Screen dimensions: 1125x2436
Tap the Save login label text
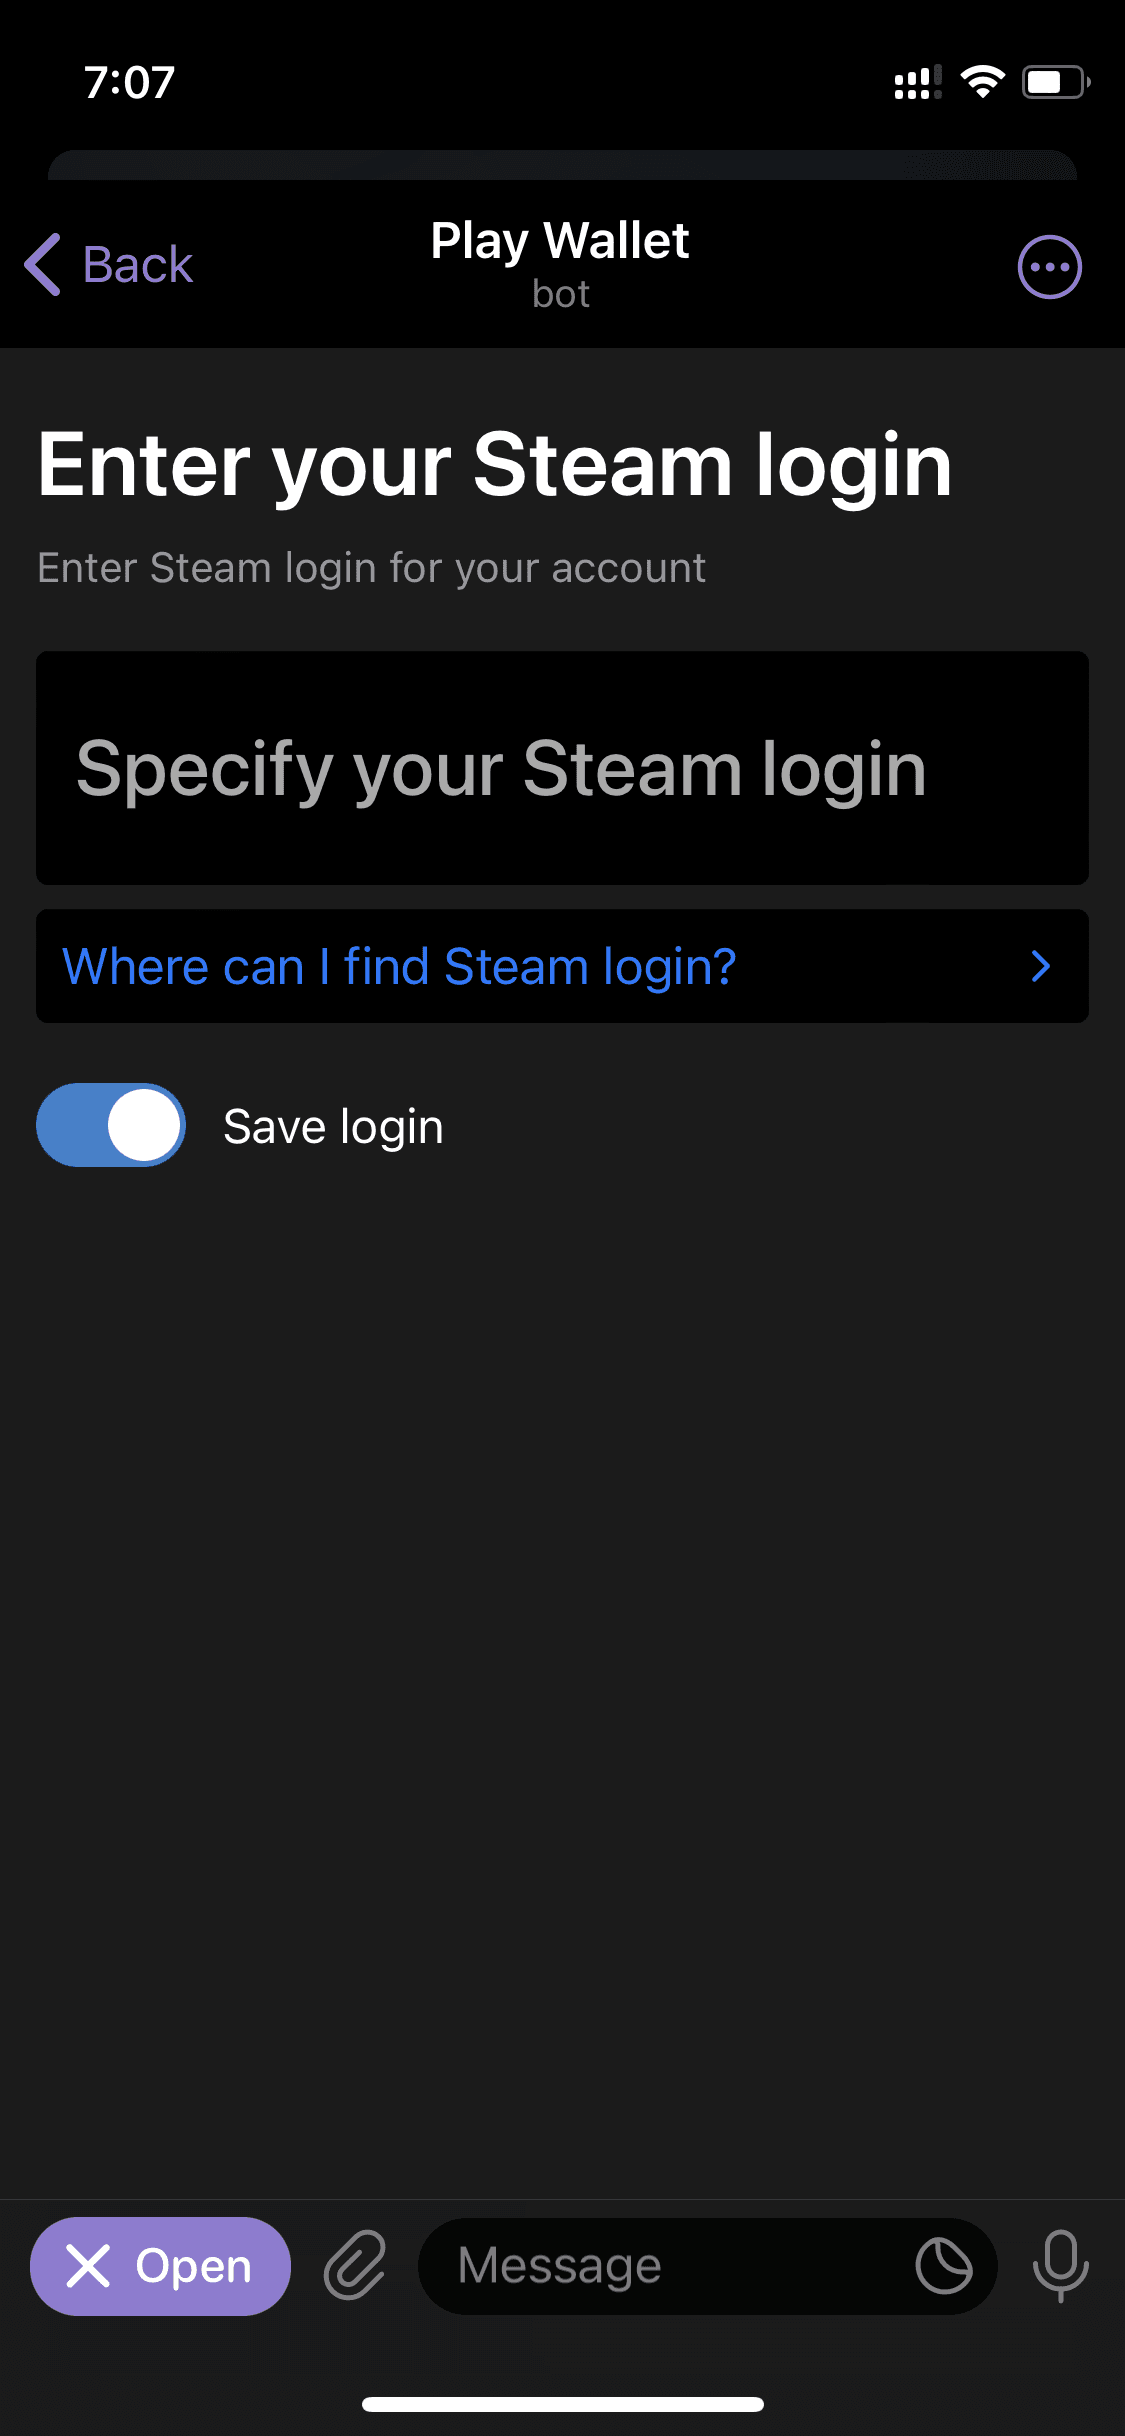tap(333, 1127)
